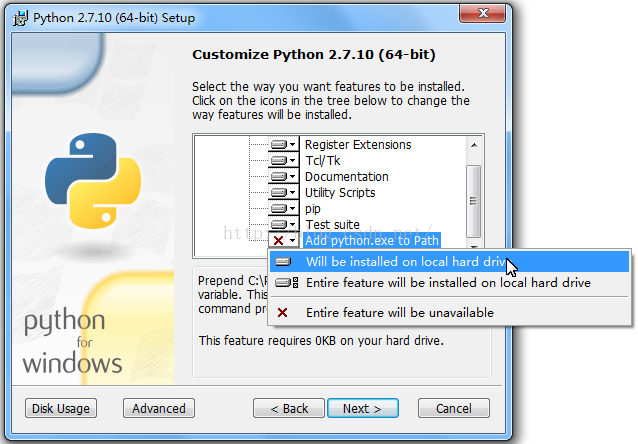The height and width of the screenshot is (444, 638).
Task: Select the Documentation feature row
Action: coord(347,177)
